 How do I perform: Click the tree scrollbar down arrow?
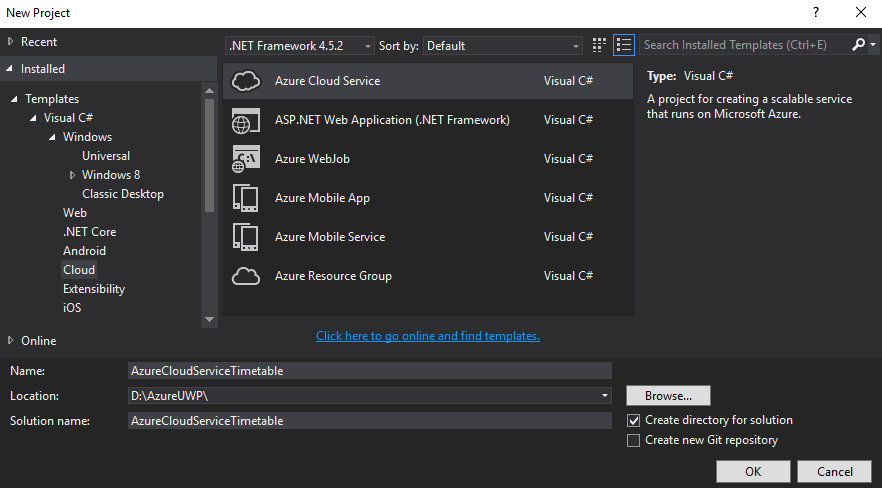[x=210, y=319]
